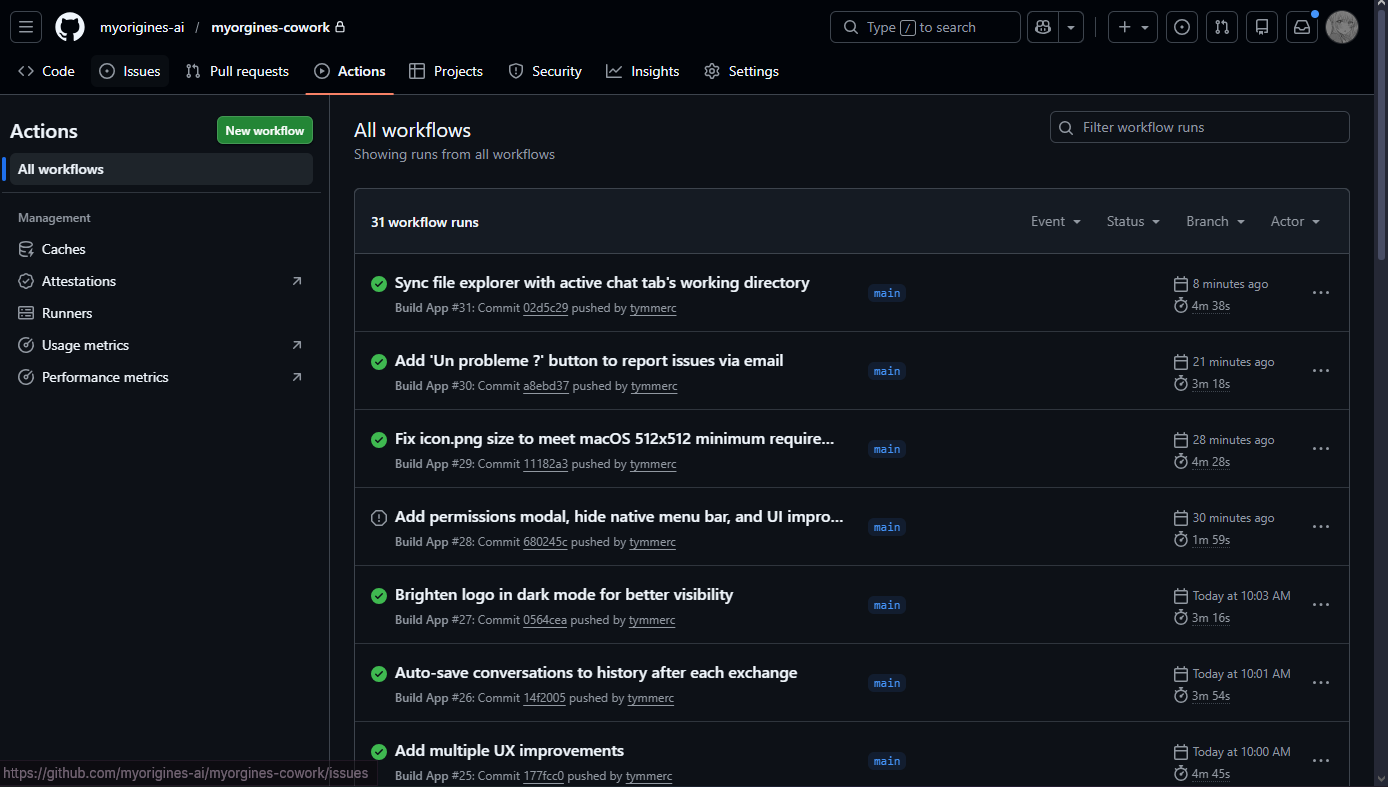The height and width of the screenshot is (787, 1388).
Task: Open run 'Sync file explorer with active chat tab's working directory'
Action: click(602, 283)
